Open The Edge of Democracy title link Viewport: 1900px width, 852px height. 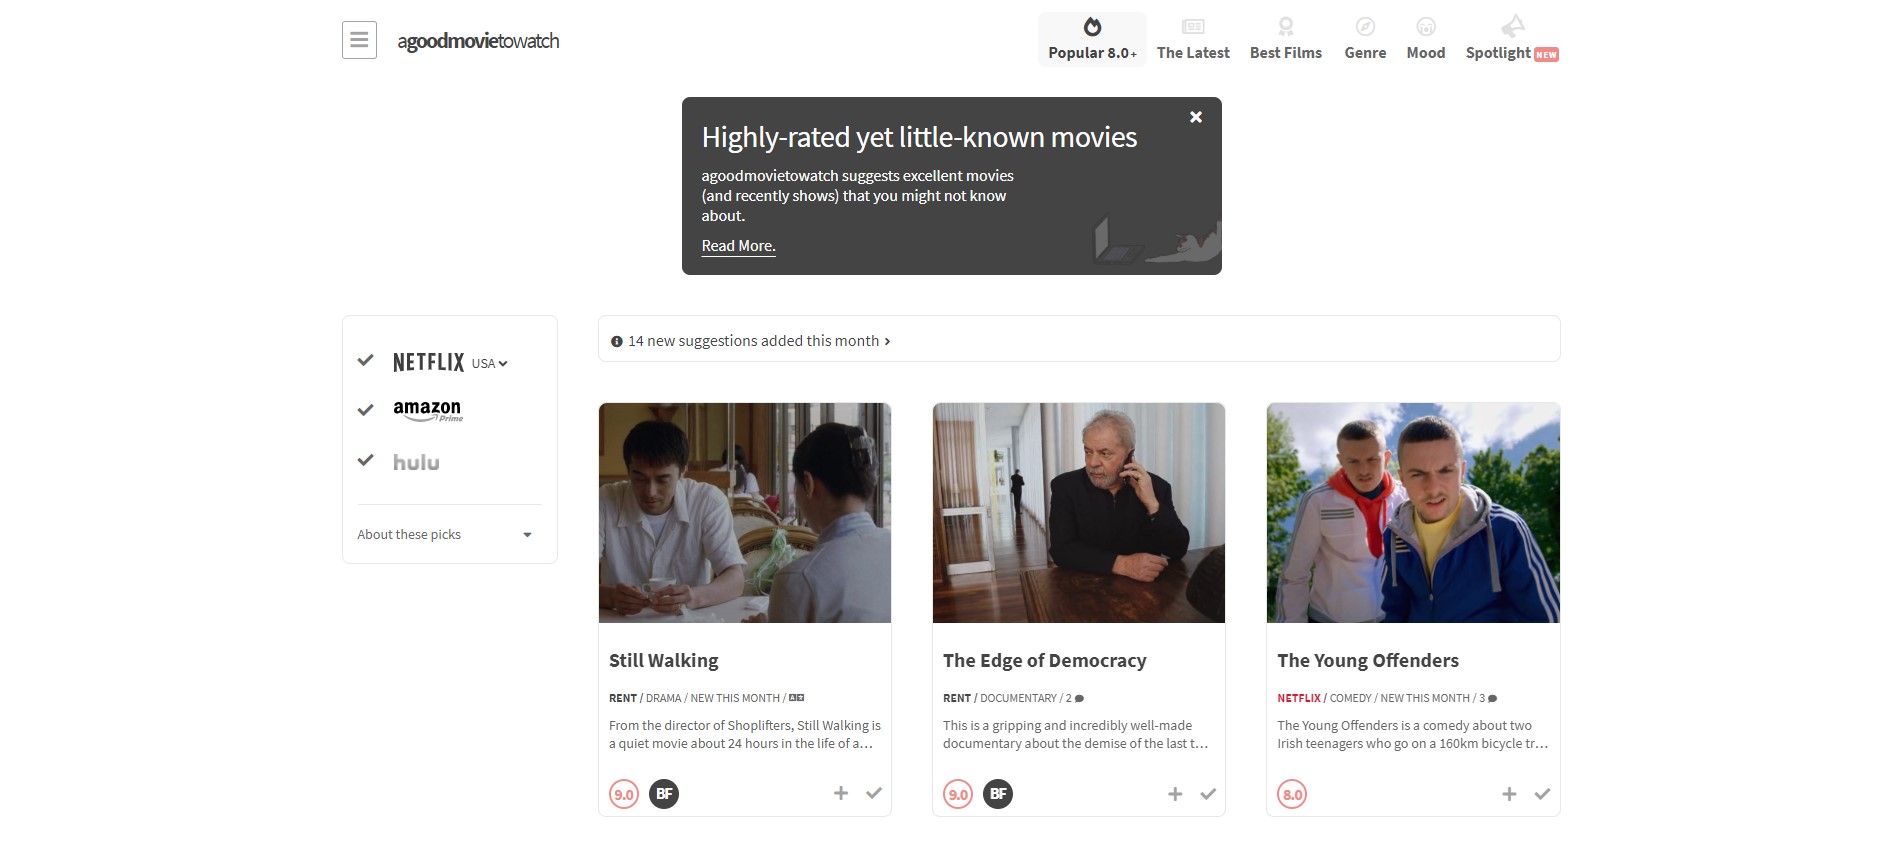(x=1044, y=661)
